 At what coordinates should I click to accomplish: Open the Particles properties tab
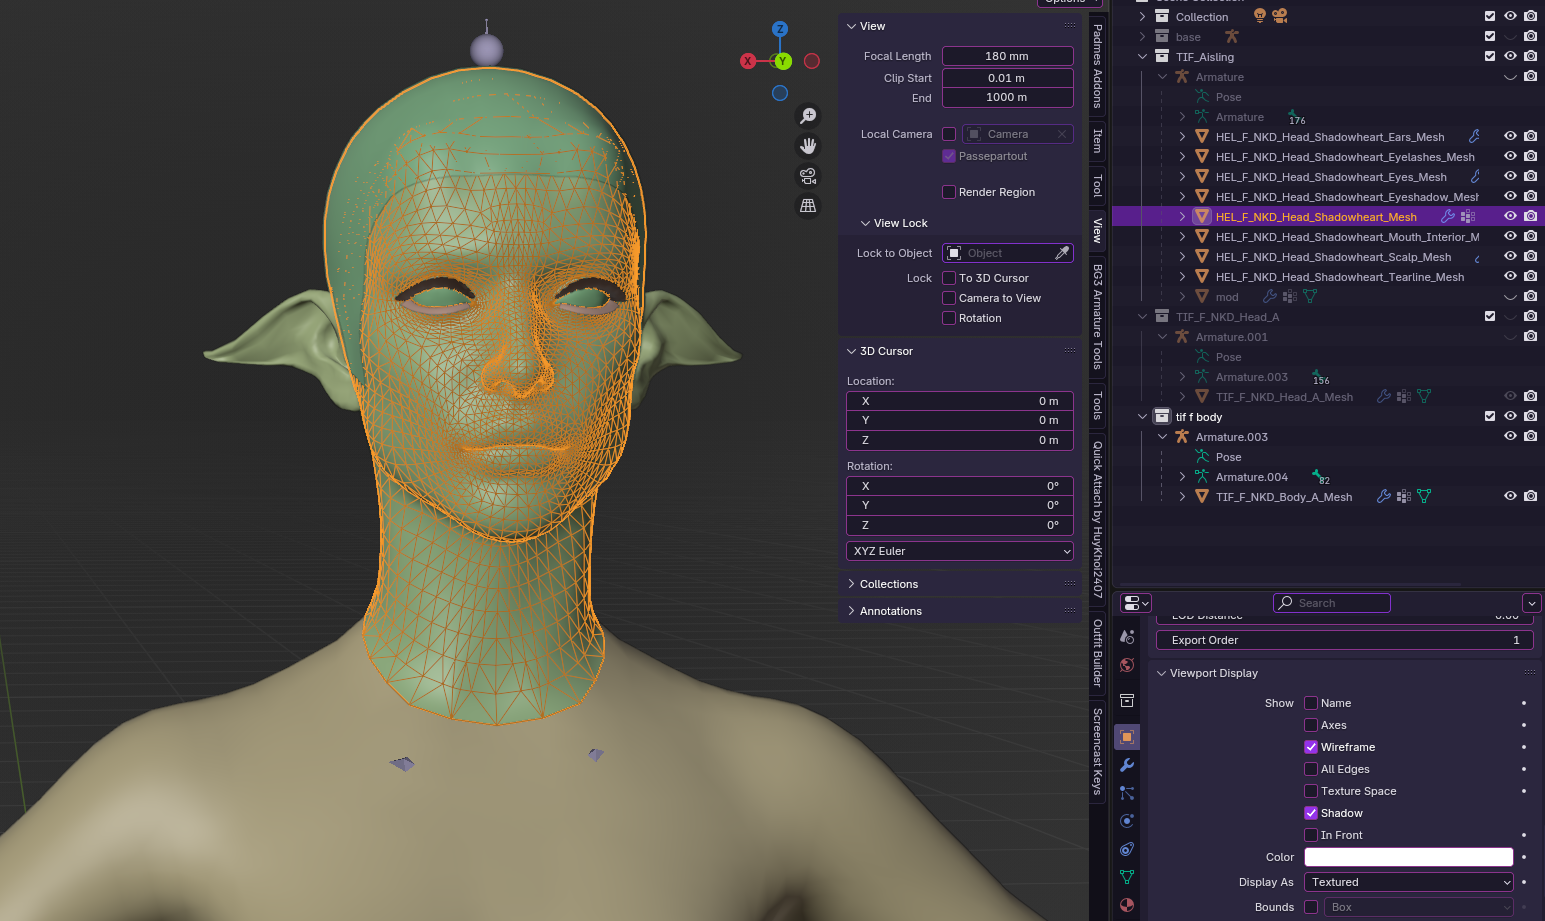(x=1127, y=793)
